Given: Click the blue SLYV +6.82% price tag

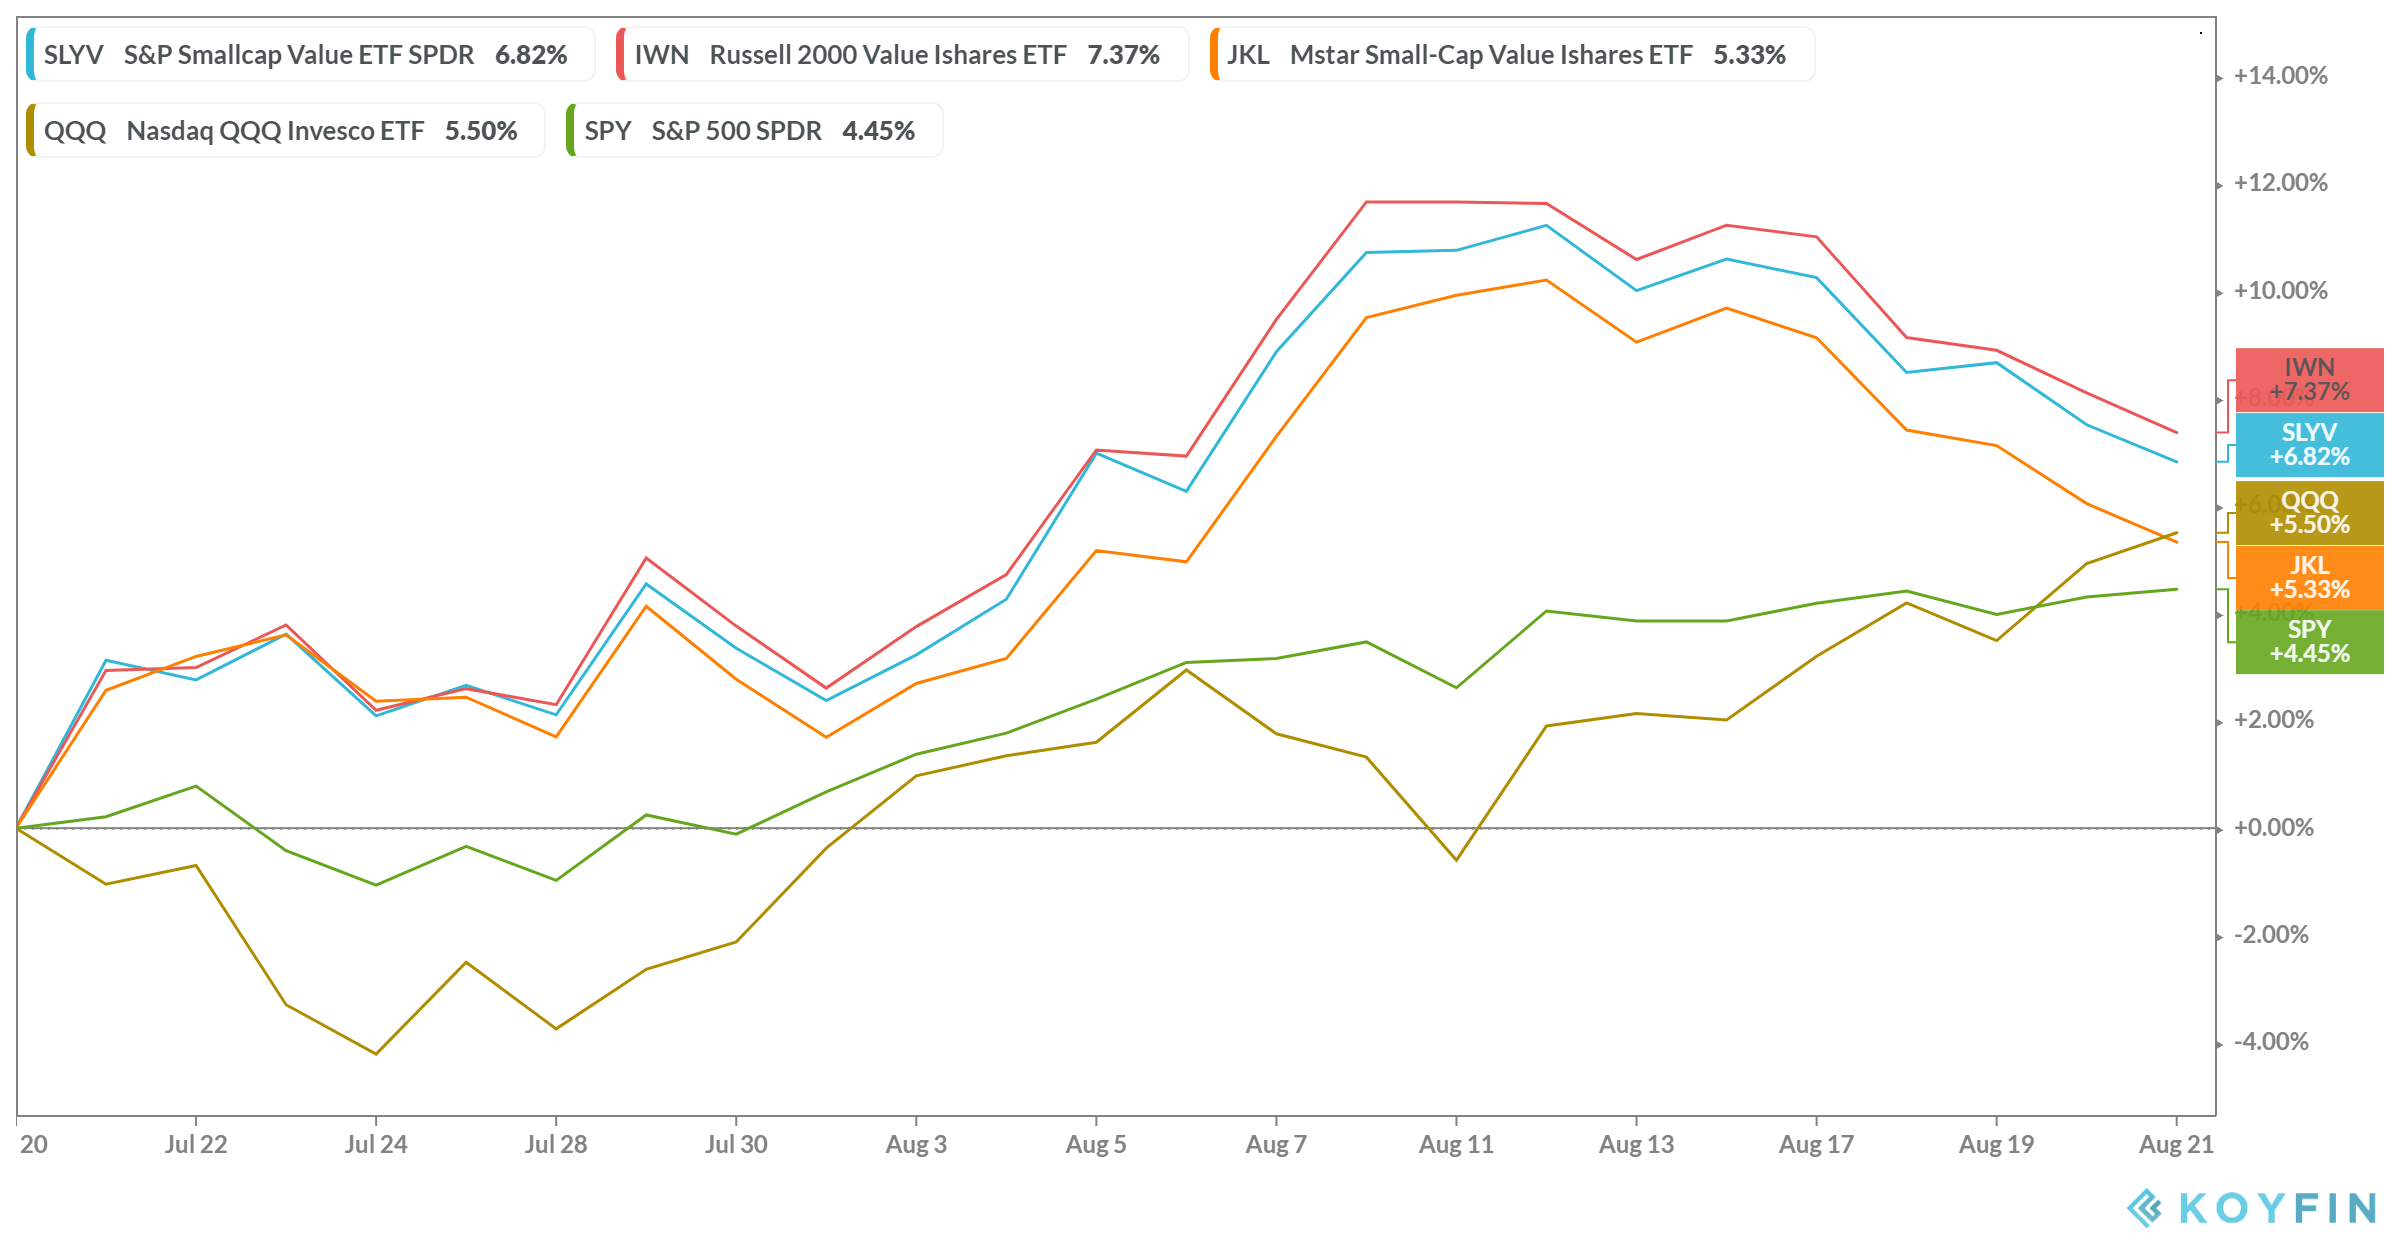Looking at the screenshot, I should point(2309,445).
